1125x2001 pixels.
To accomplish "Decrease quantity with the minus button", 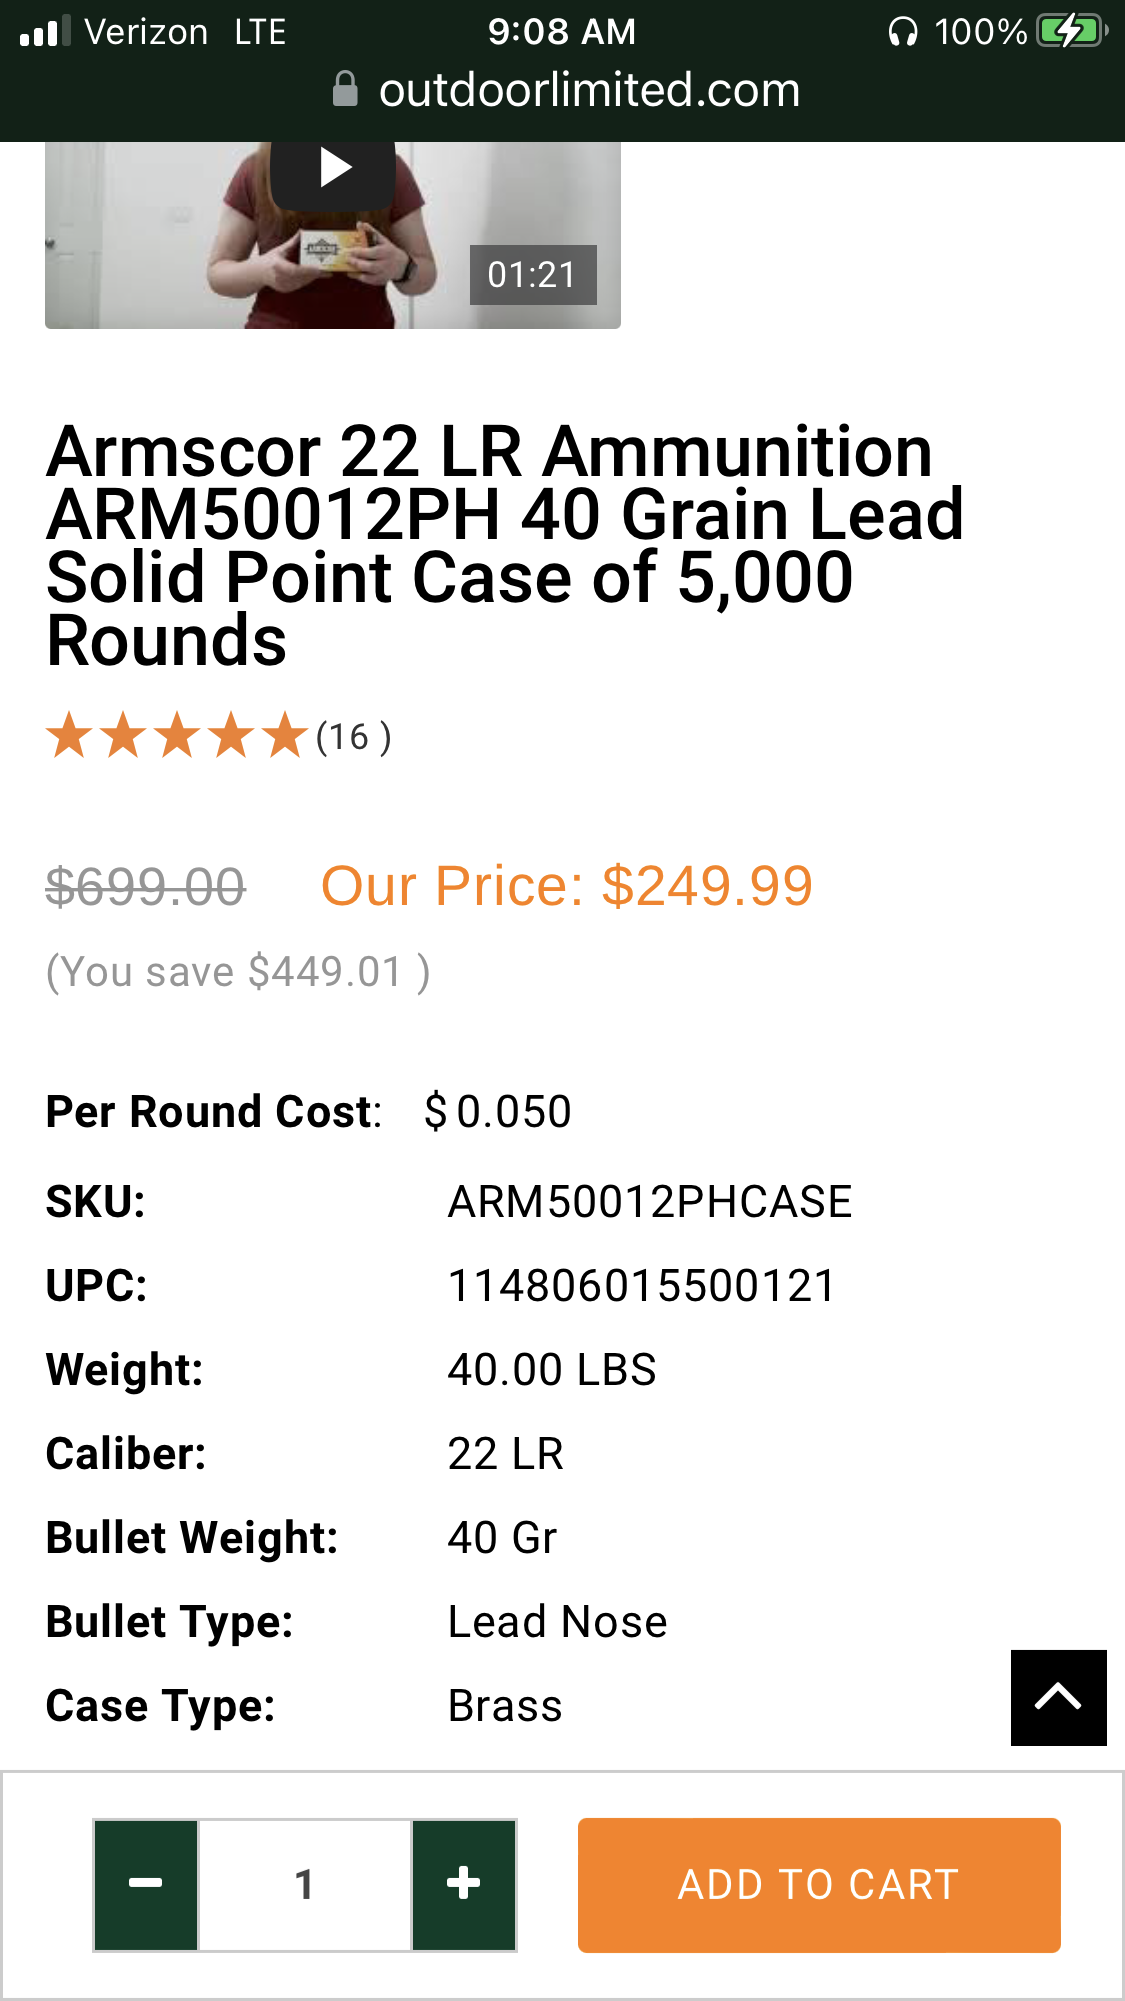I will click(146, 1885).
